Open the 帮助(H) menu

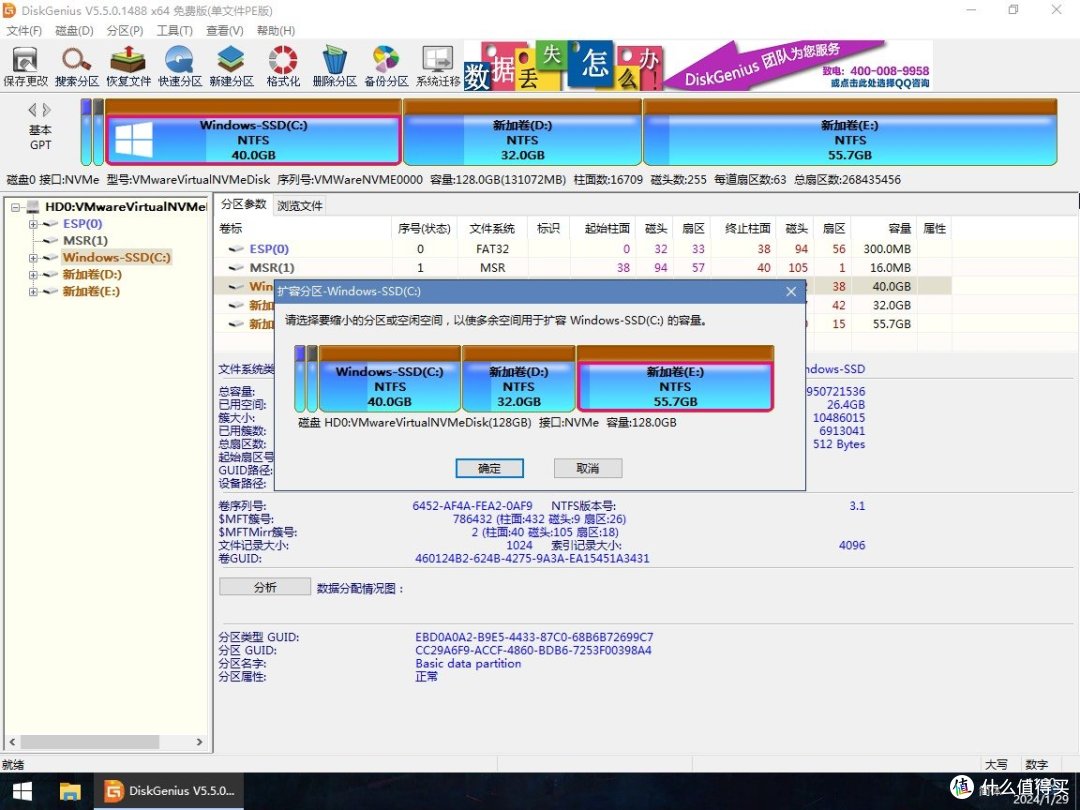click(x=276, y=30)
